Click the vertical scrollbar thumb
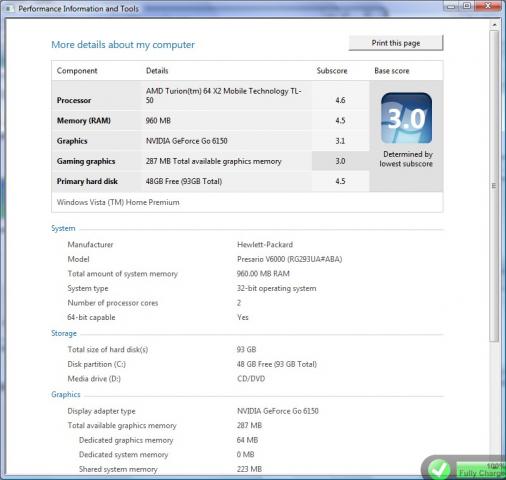506x480 pixels. [494, 186]
